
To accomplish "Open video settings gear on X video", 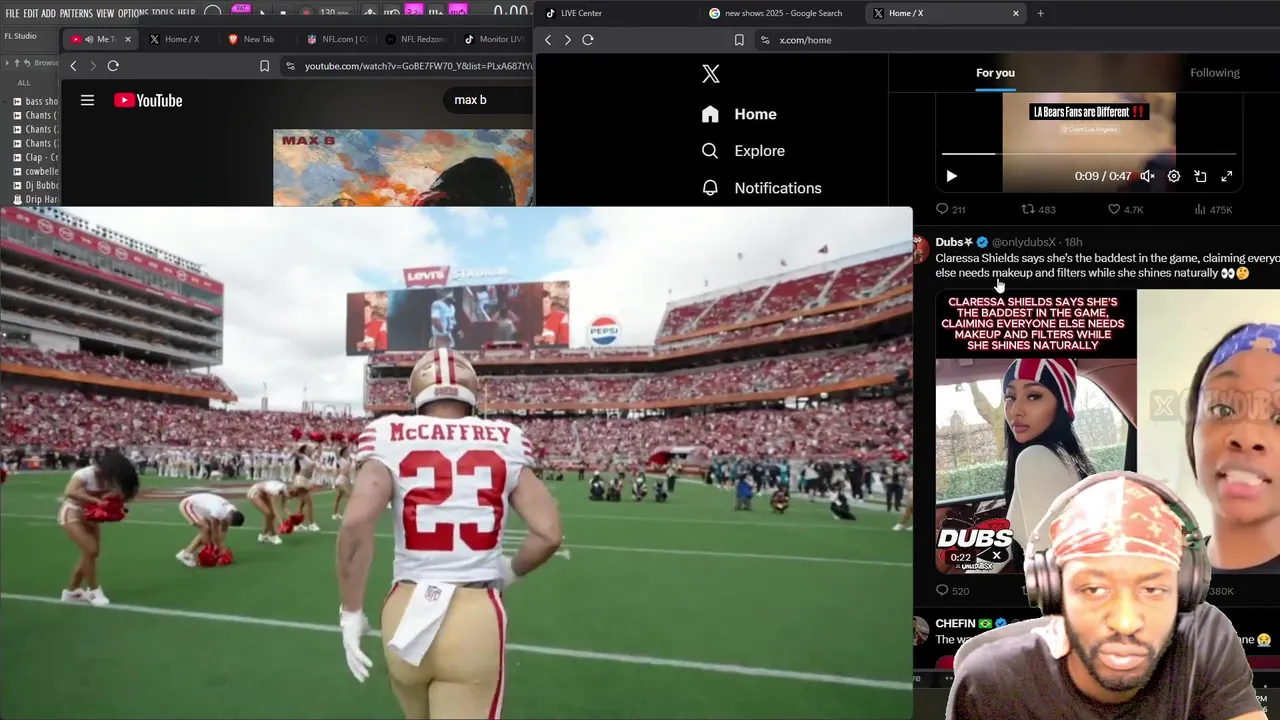I will (1174, 176).
